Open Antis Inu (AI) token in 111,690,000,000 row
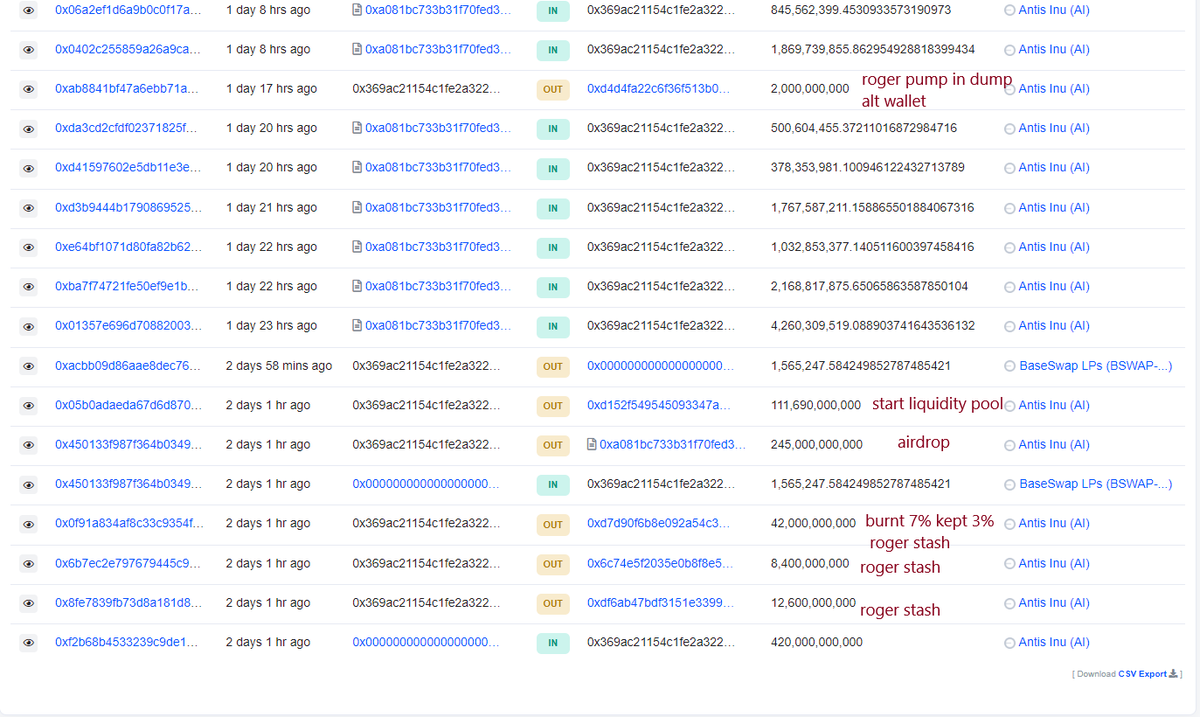 [1054, 405]
